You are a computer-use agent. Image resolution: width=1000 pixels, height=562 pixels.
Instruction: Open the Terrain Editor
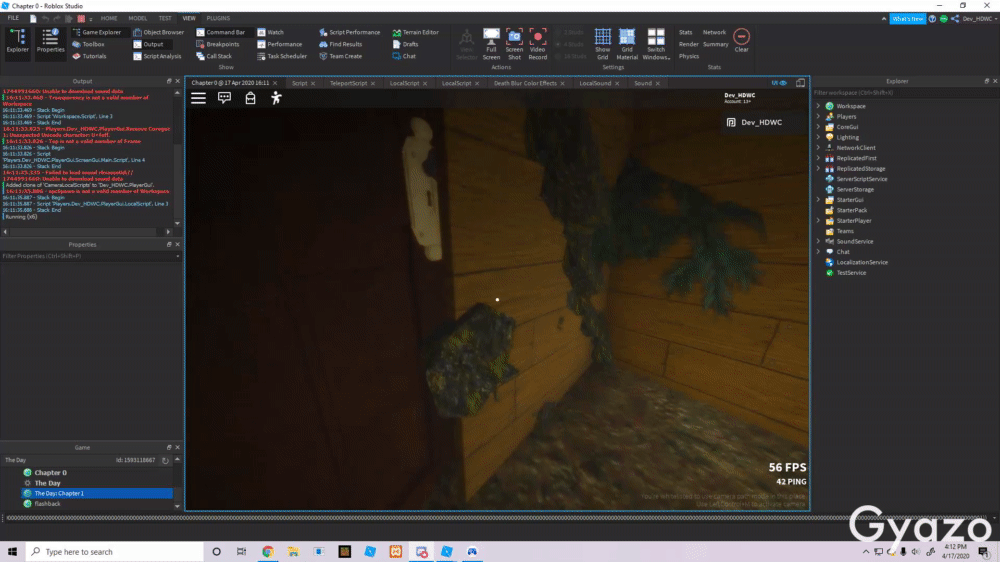415,32
